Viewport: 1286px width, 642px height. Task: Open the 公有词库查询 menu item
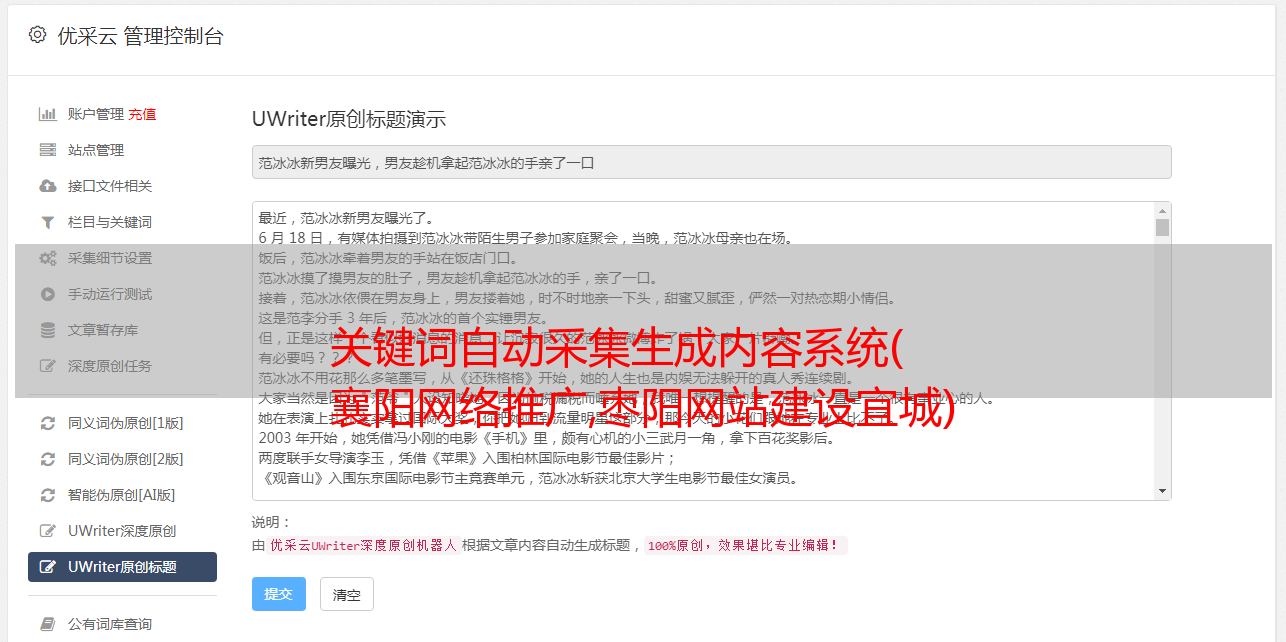[x=122, y=624]
